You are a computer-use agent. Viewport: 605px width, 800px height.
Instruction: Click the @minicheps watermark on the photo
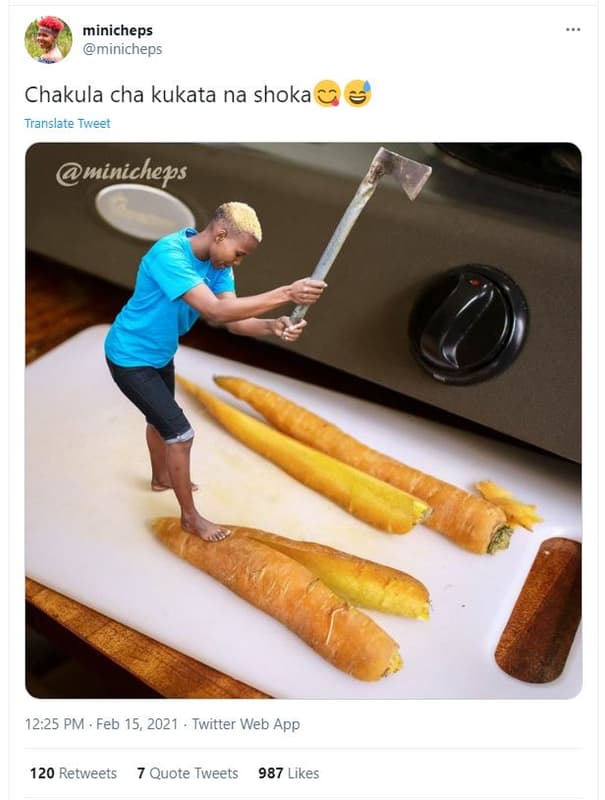coord(121,173)
